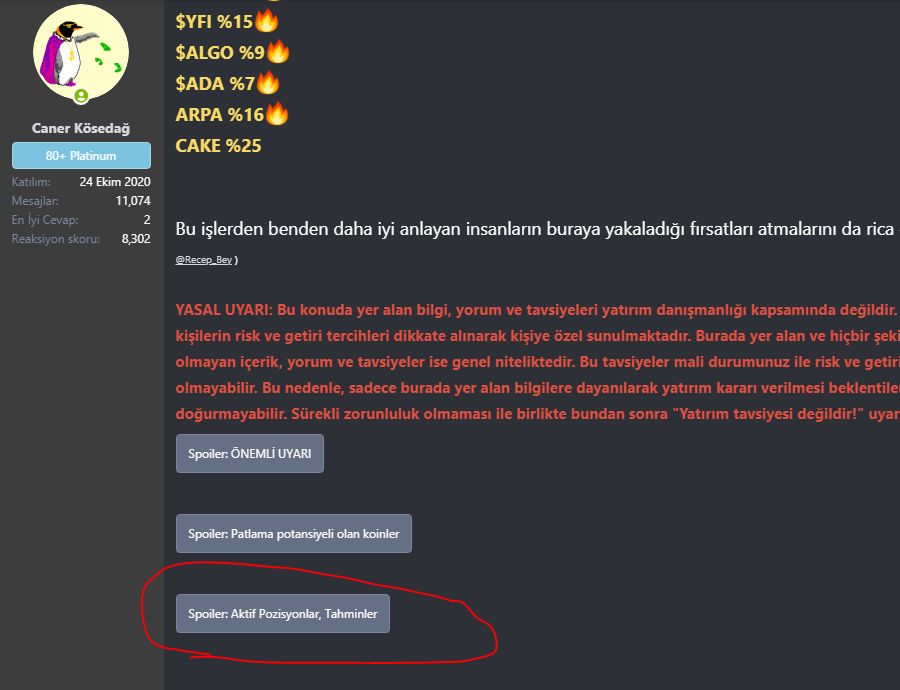Open Caner Kösedağ's penguin avatar
The width and height of the screenshot is (900, 690).
(x=81, y=52)
